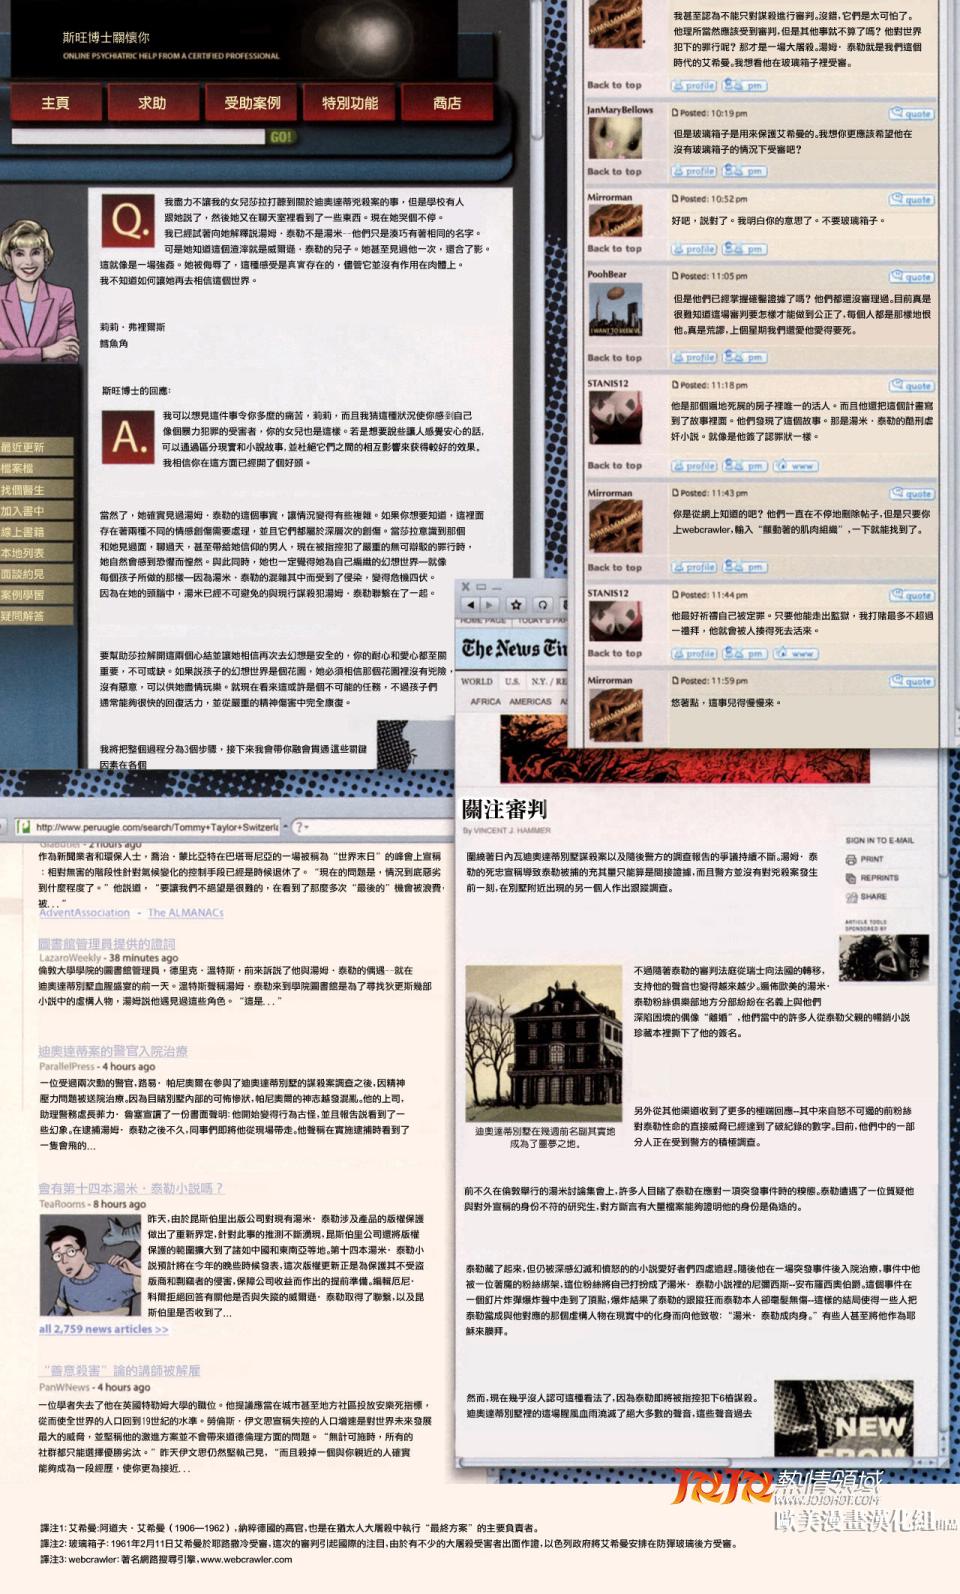Switch to the 特別功能 tab
The width and height of the screenshot is (960, 1594).
349,103
